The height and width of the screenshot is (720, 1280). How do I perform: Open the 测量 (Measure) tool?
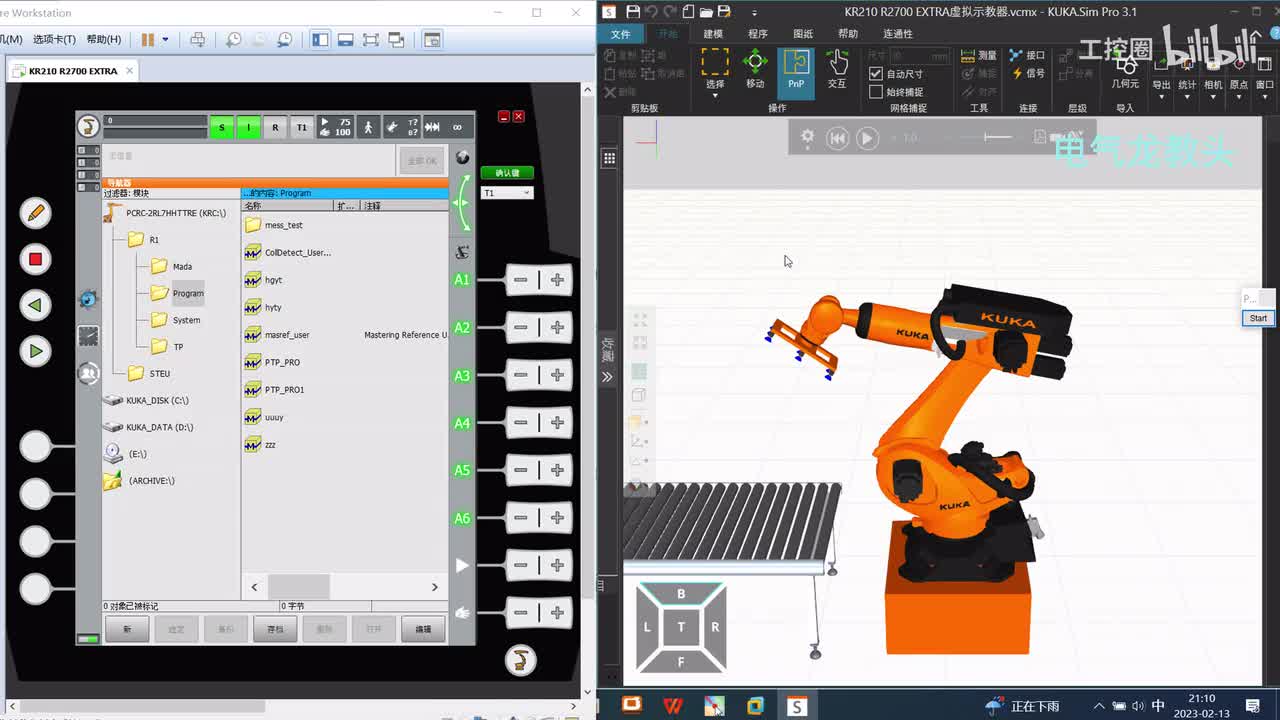[978, 55]
